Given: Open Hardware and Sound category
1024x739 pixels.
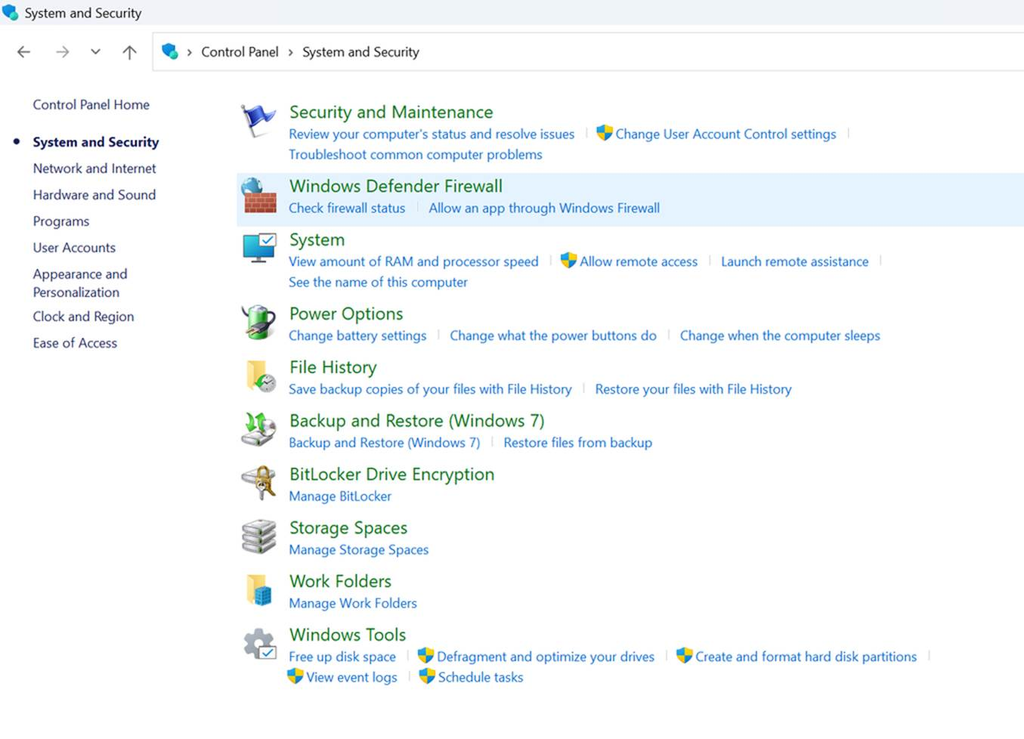Looking at the screenshot, I should pyautogui.click(x=95, y=195).
